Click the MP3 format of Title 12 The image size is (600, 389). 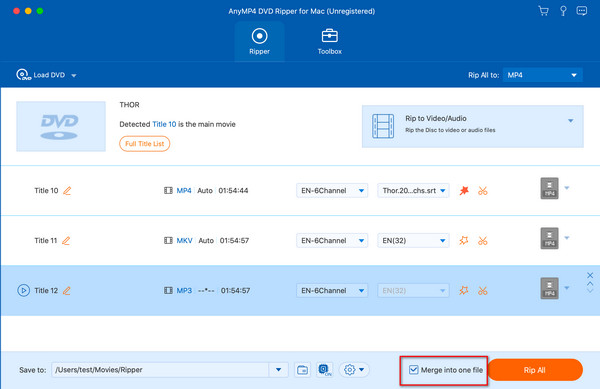coord(184,291)
